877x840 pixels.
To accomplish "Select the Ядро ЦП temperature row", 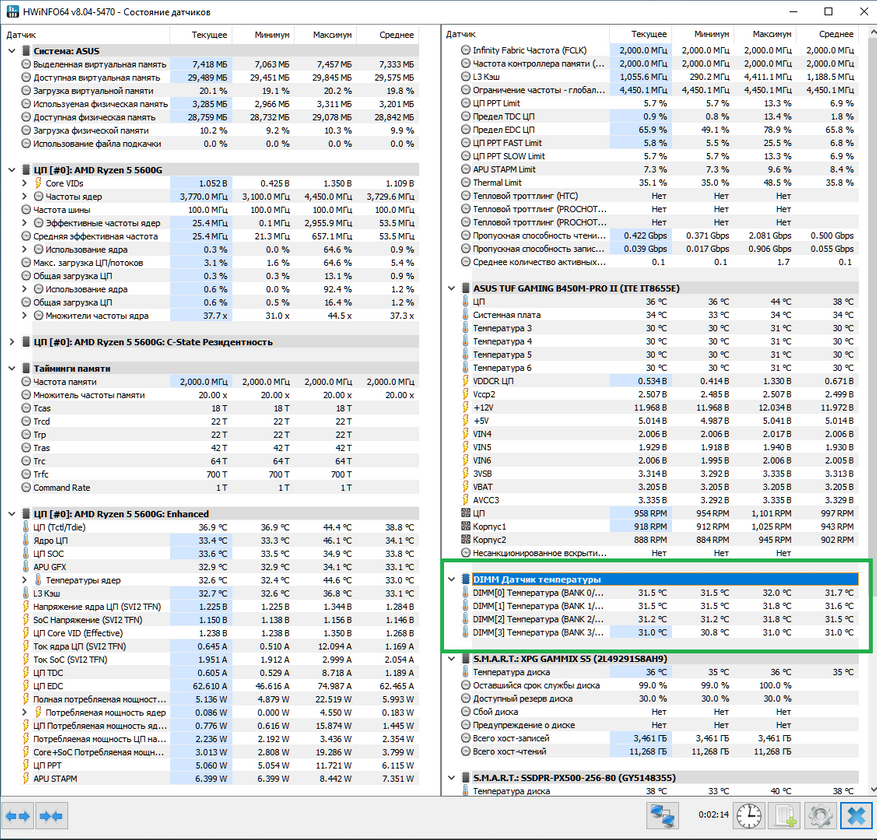I will pyautogui.click(x=220, y=540).
